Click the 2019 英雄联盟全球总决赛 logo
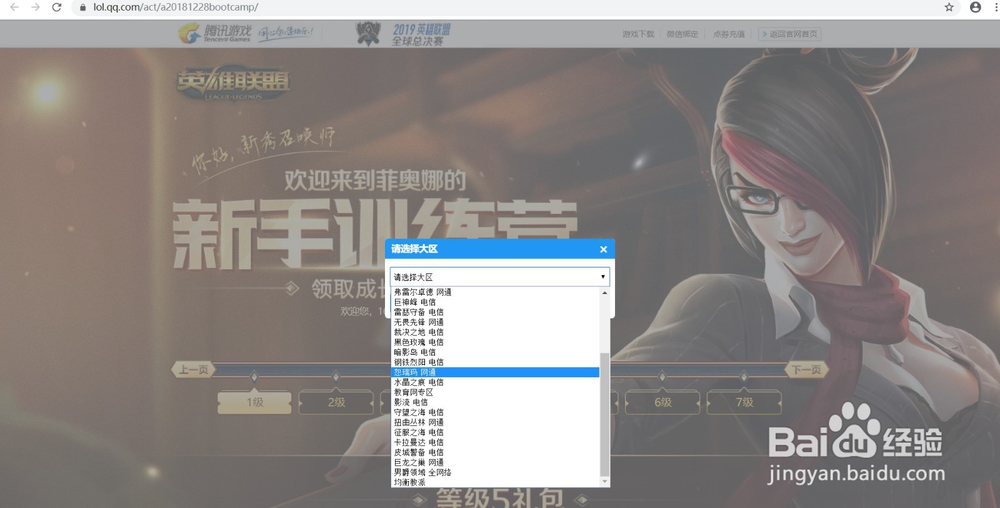Image resolution: width=1000 pixels, height=508 pixels. pos(403,34)
